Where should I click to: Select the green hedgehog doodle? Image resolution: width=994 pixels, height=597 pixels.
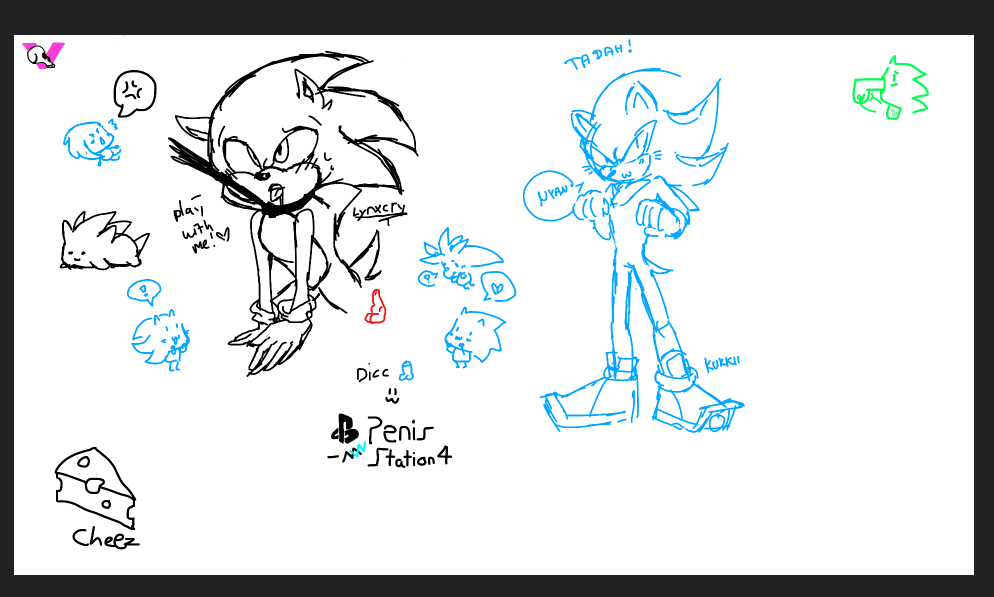click(891, 87)
